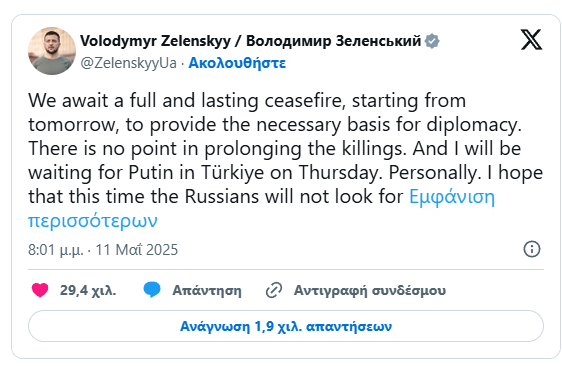
Task: Open Zelenskyy's profile picture
Action: tap(52, 51)
